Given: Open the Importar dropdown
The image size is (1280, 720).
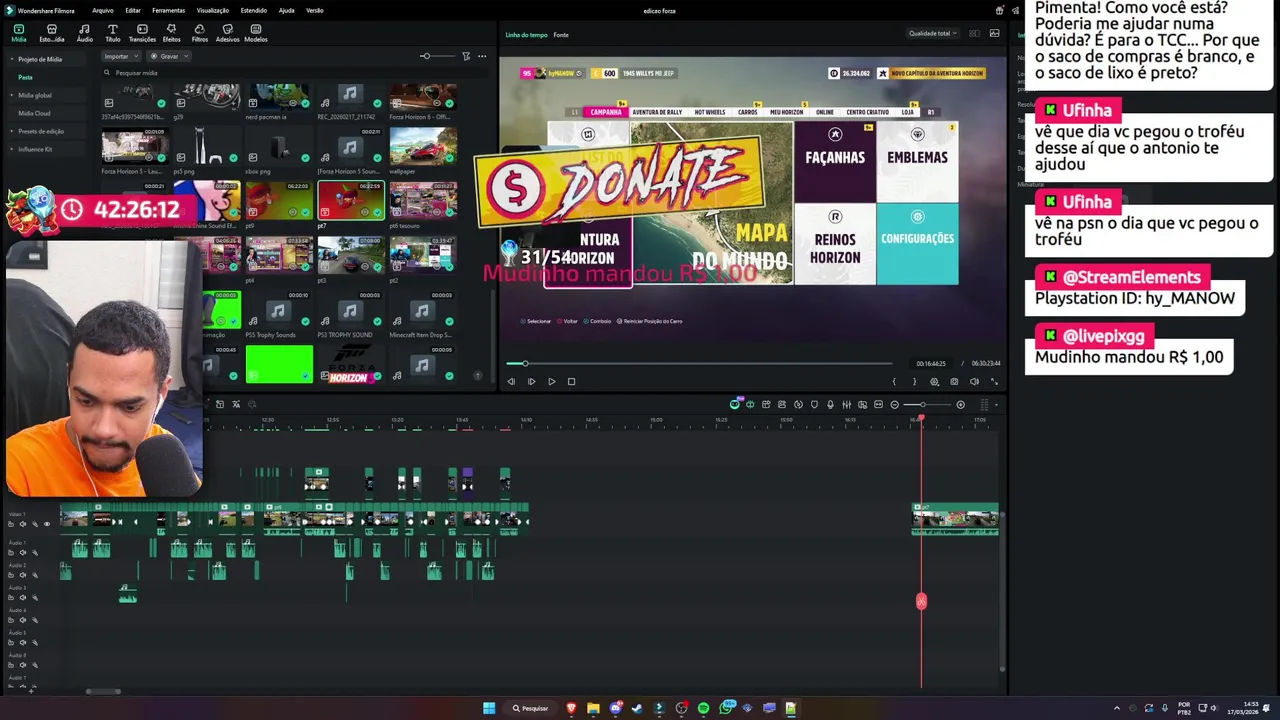Looking at the screenshot, I should coord(120,56).
